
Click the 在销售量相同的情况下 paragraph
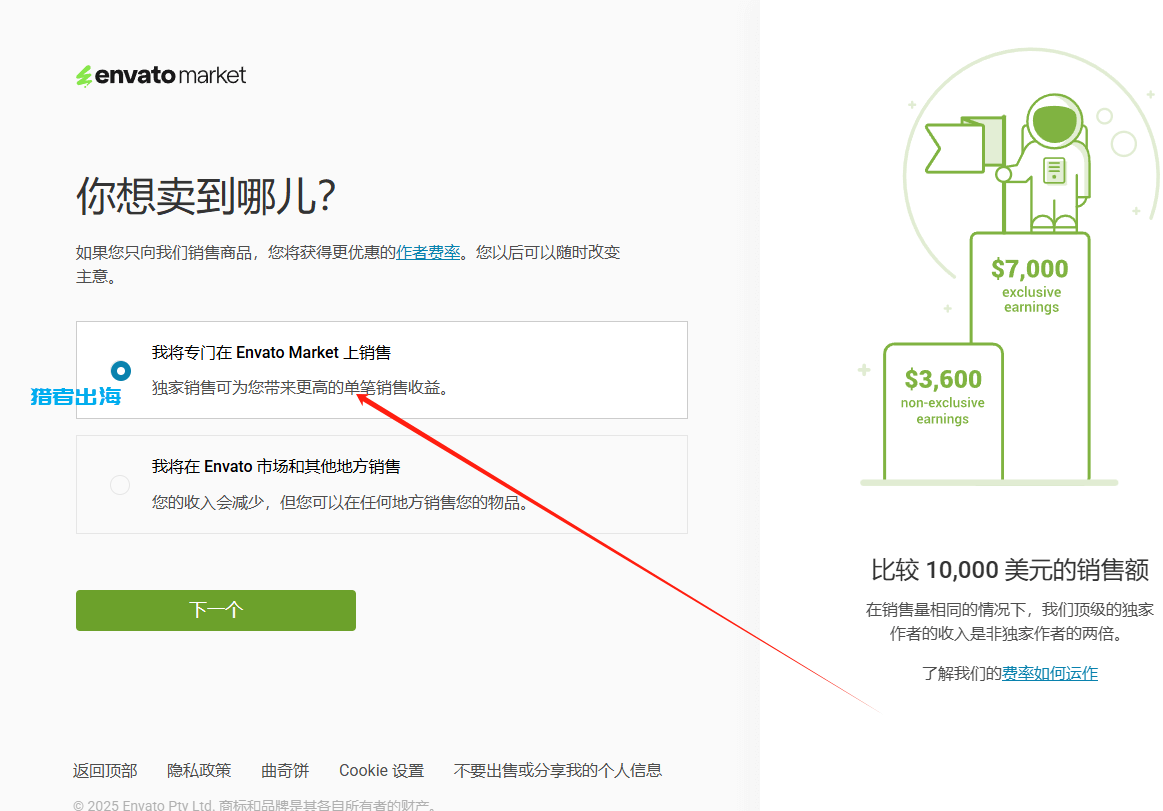[1009, 621]
